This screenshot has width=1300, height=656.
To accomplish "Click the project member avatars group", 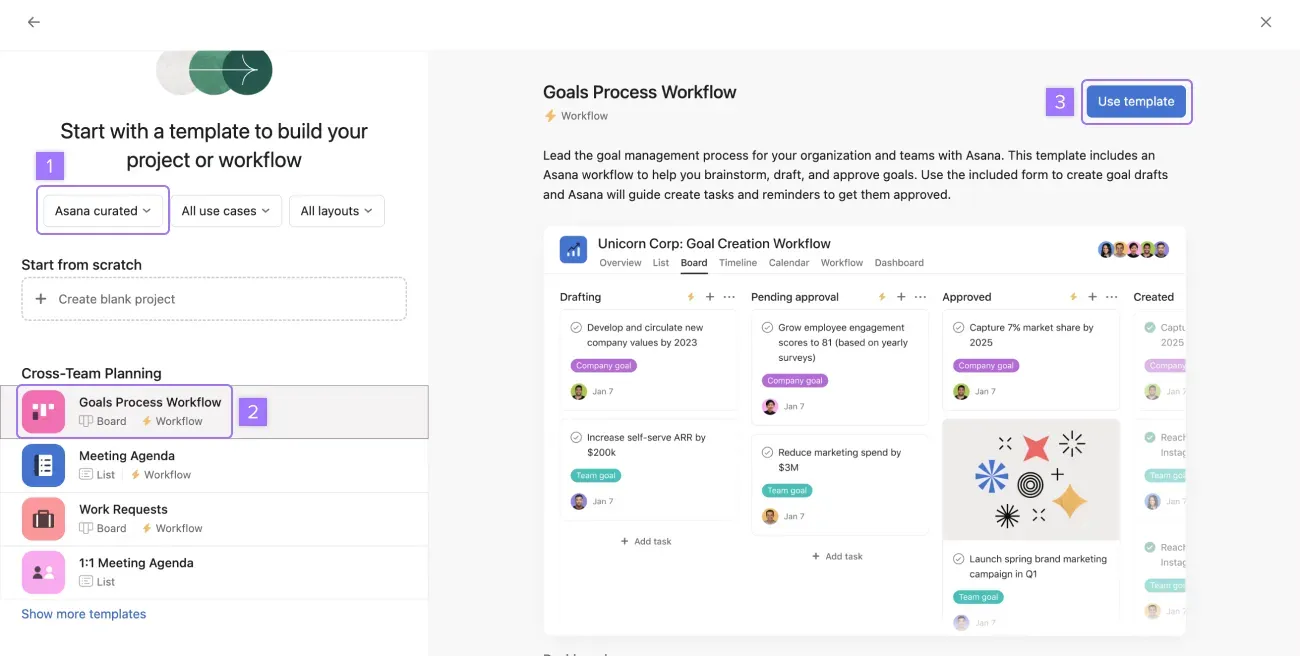I will (1133, 249).
